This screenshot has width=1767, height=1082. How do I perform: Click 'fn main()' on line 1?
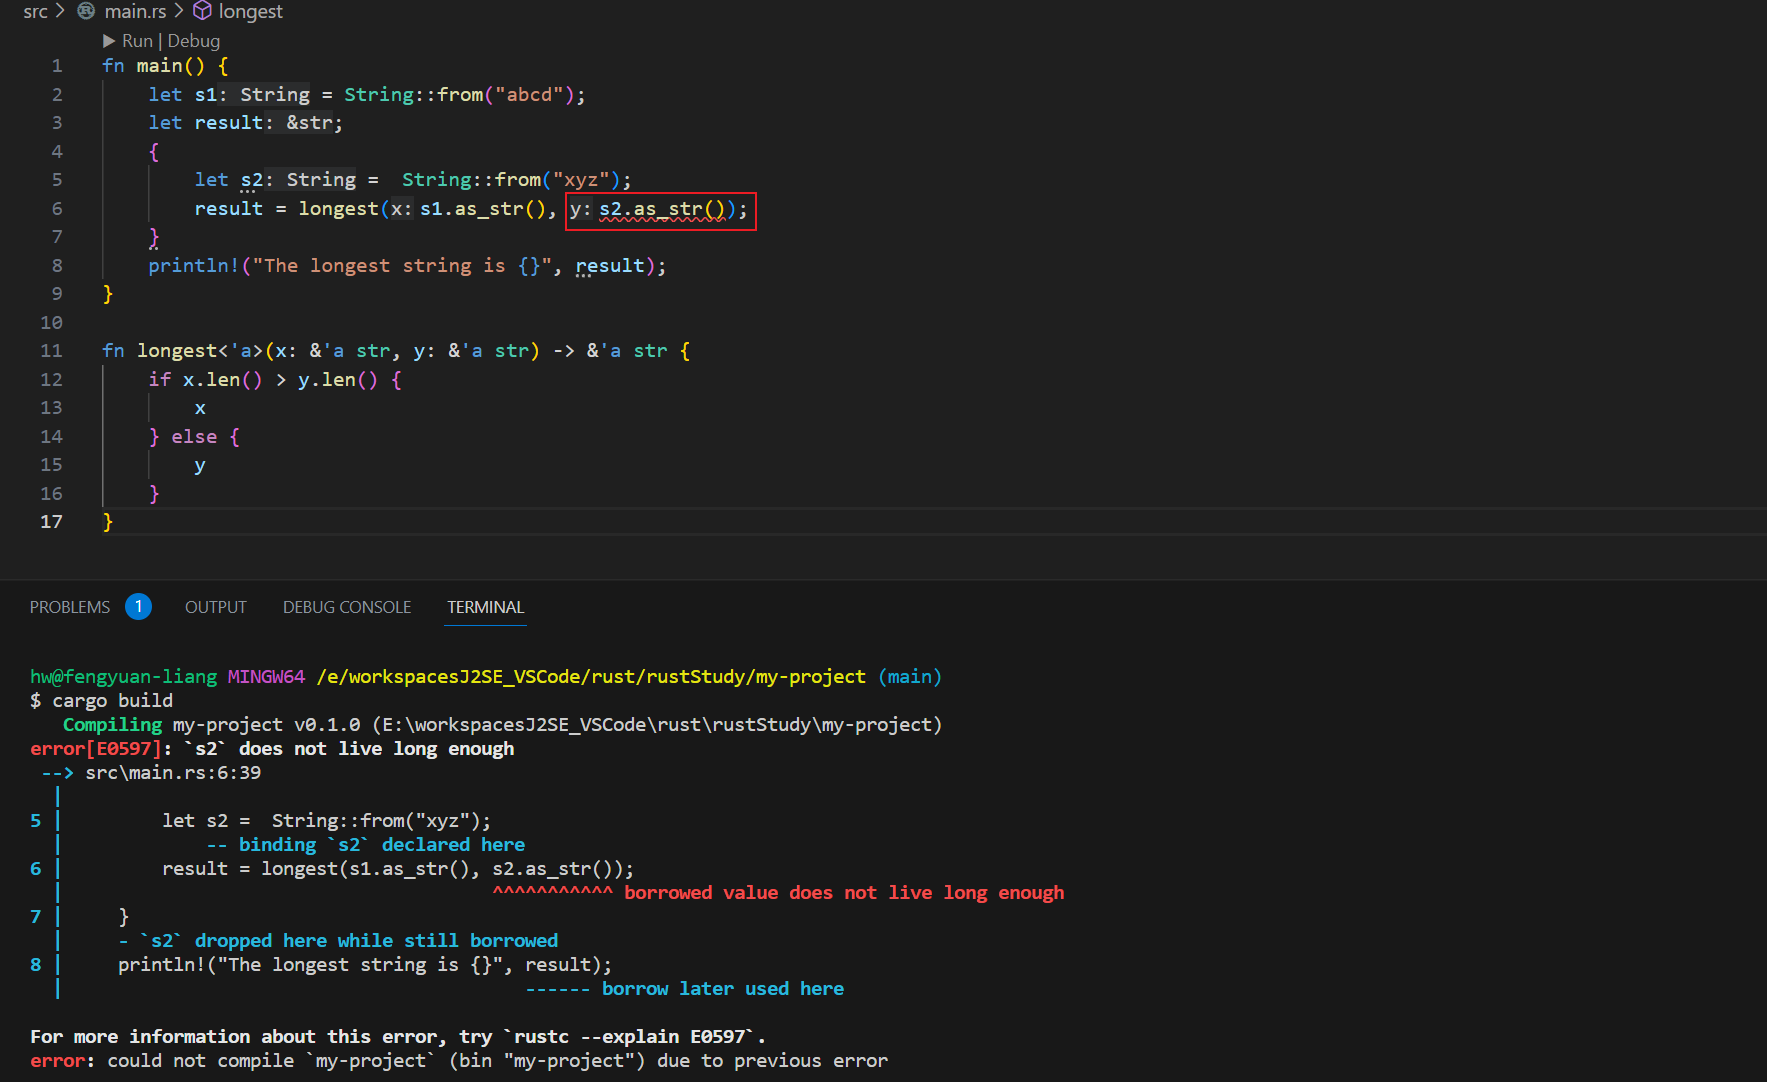click(153, 66)
